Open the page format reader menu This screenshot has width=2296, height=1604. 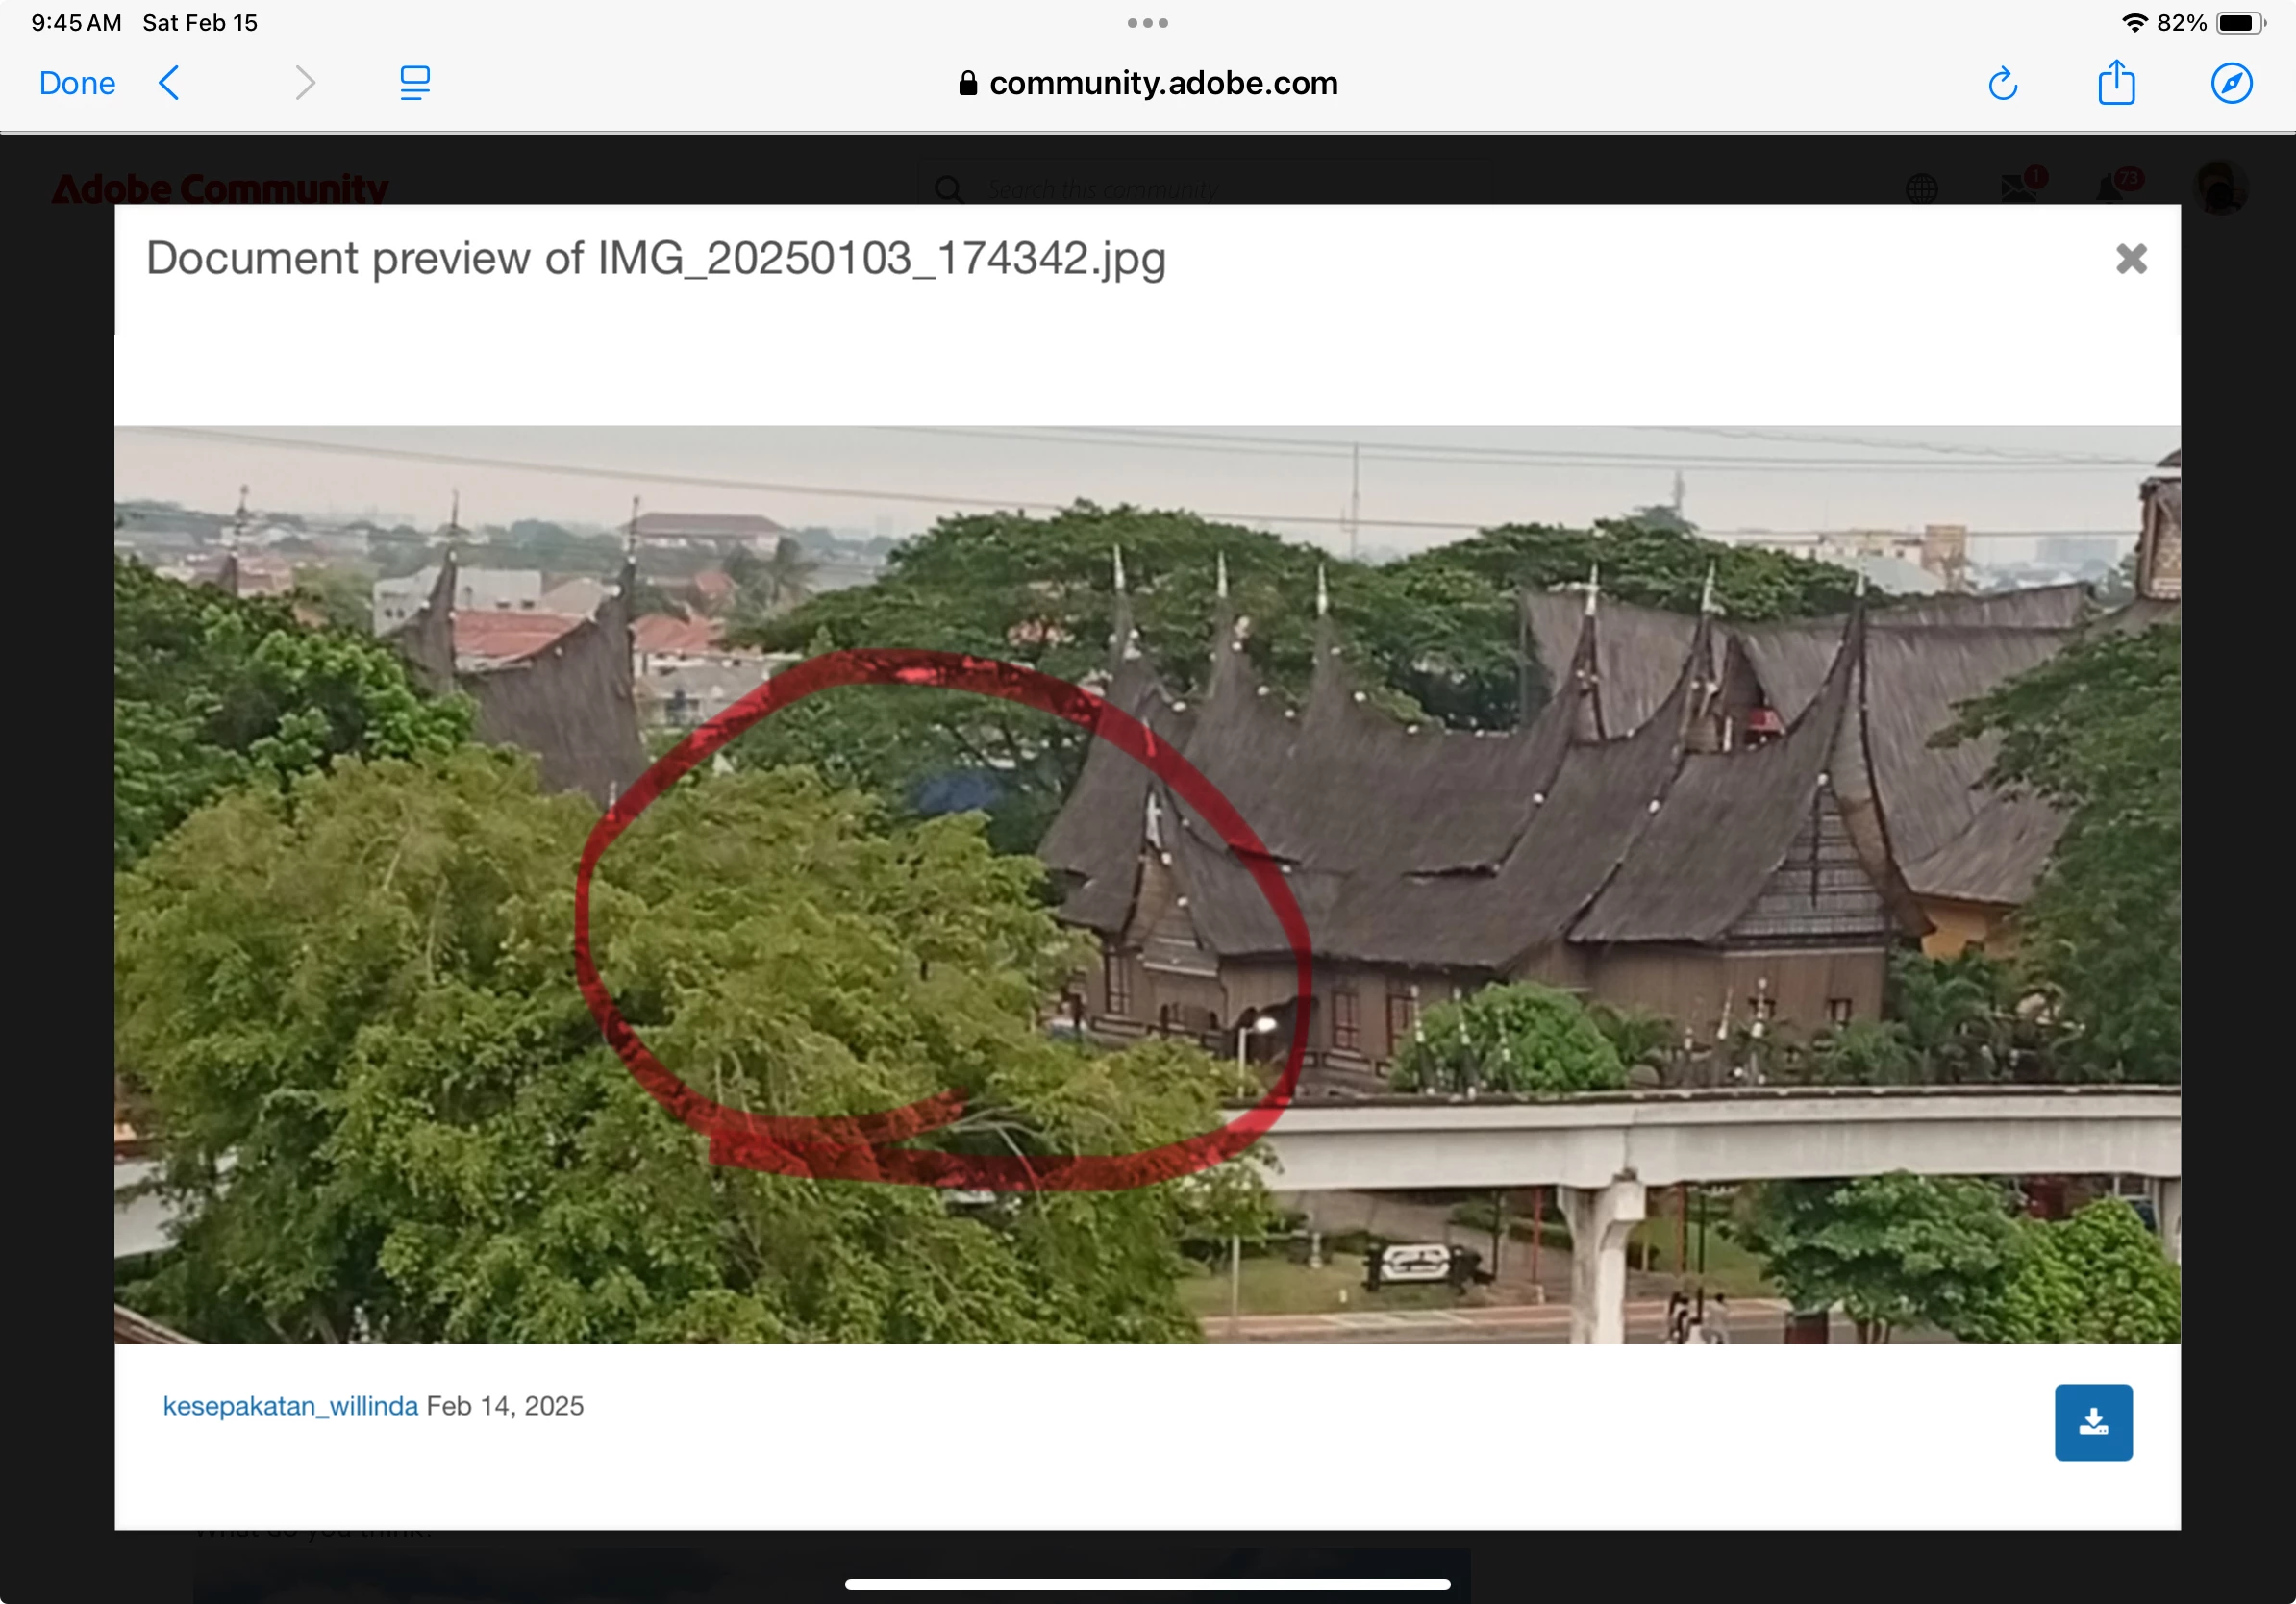click(414, 83)
